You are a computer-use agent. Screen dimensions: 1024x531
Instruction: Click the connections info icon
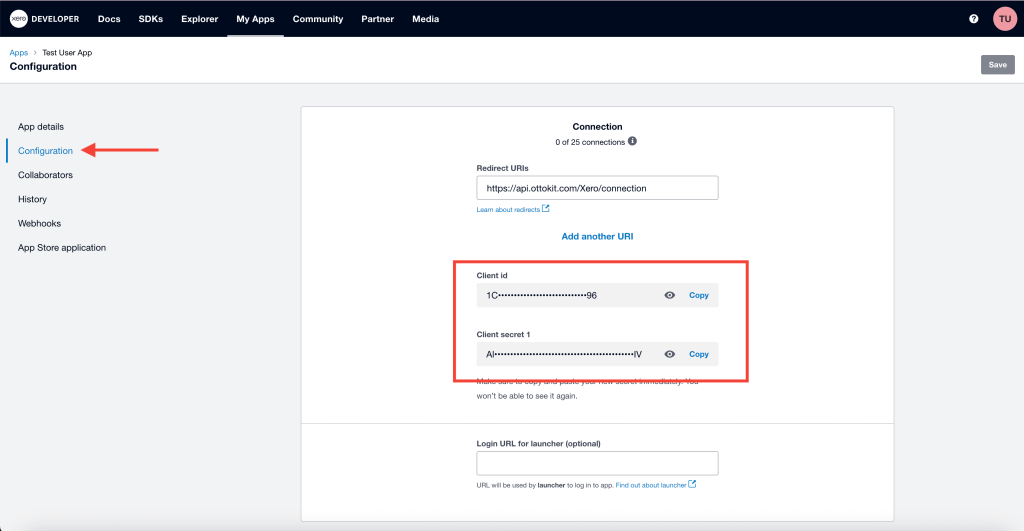point(632,141)
